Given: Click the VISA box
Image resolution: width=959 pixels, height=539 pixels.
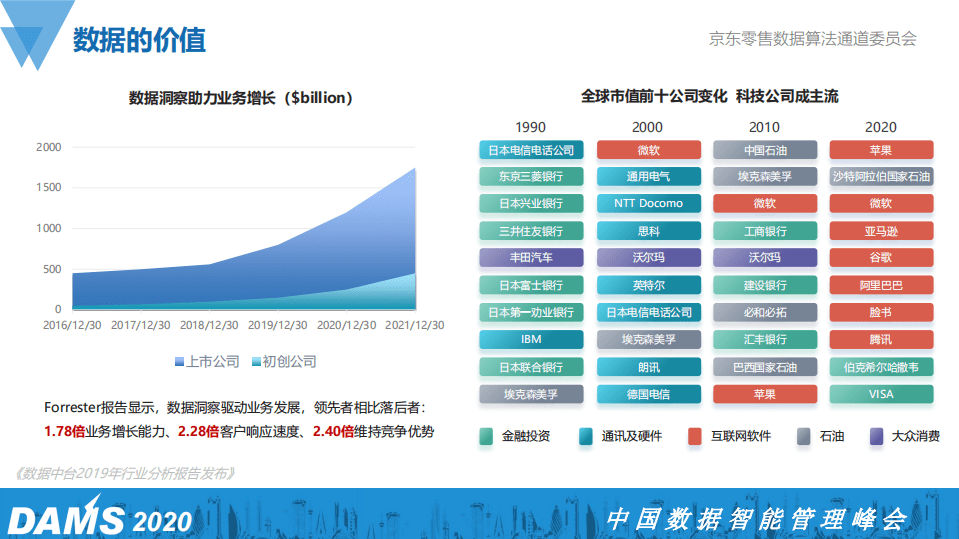Looking at the screenshot, I should coord(881,394).
